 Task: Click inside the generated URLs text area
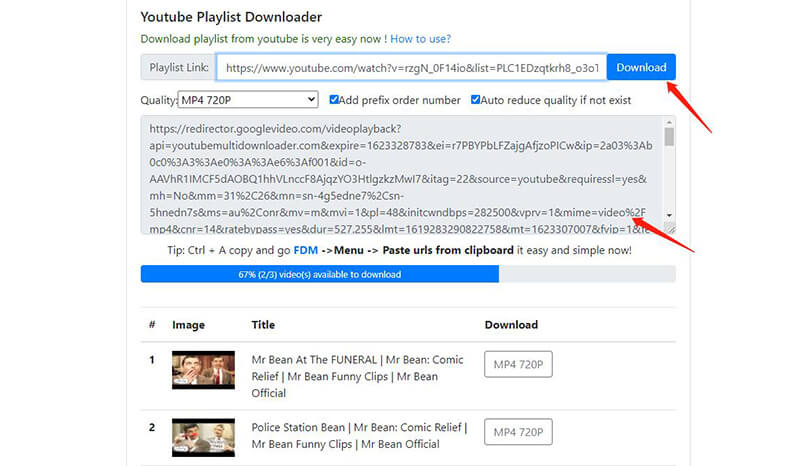(402, 175)
